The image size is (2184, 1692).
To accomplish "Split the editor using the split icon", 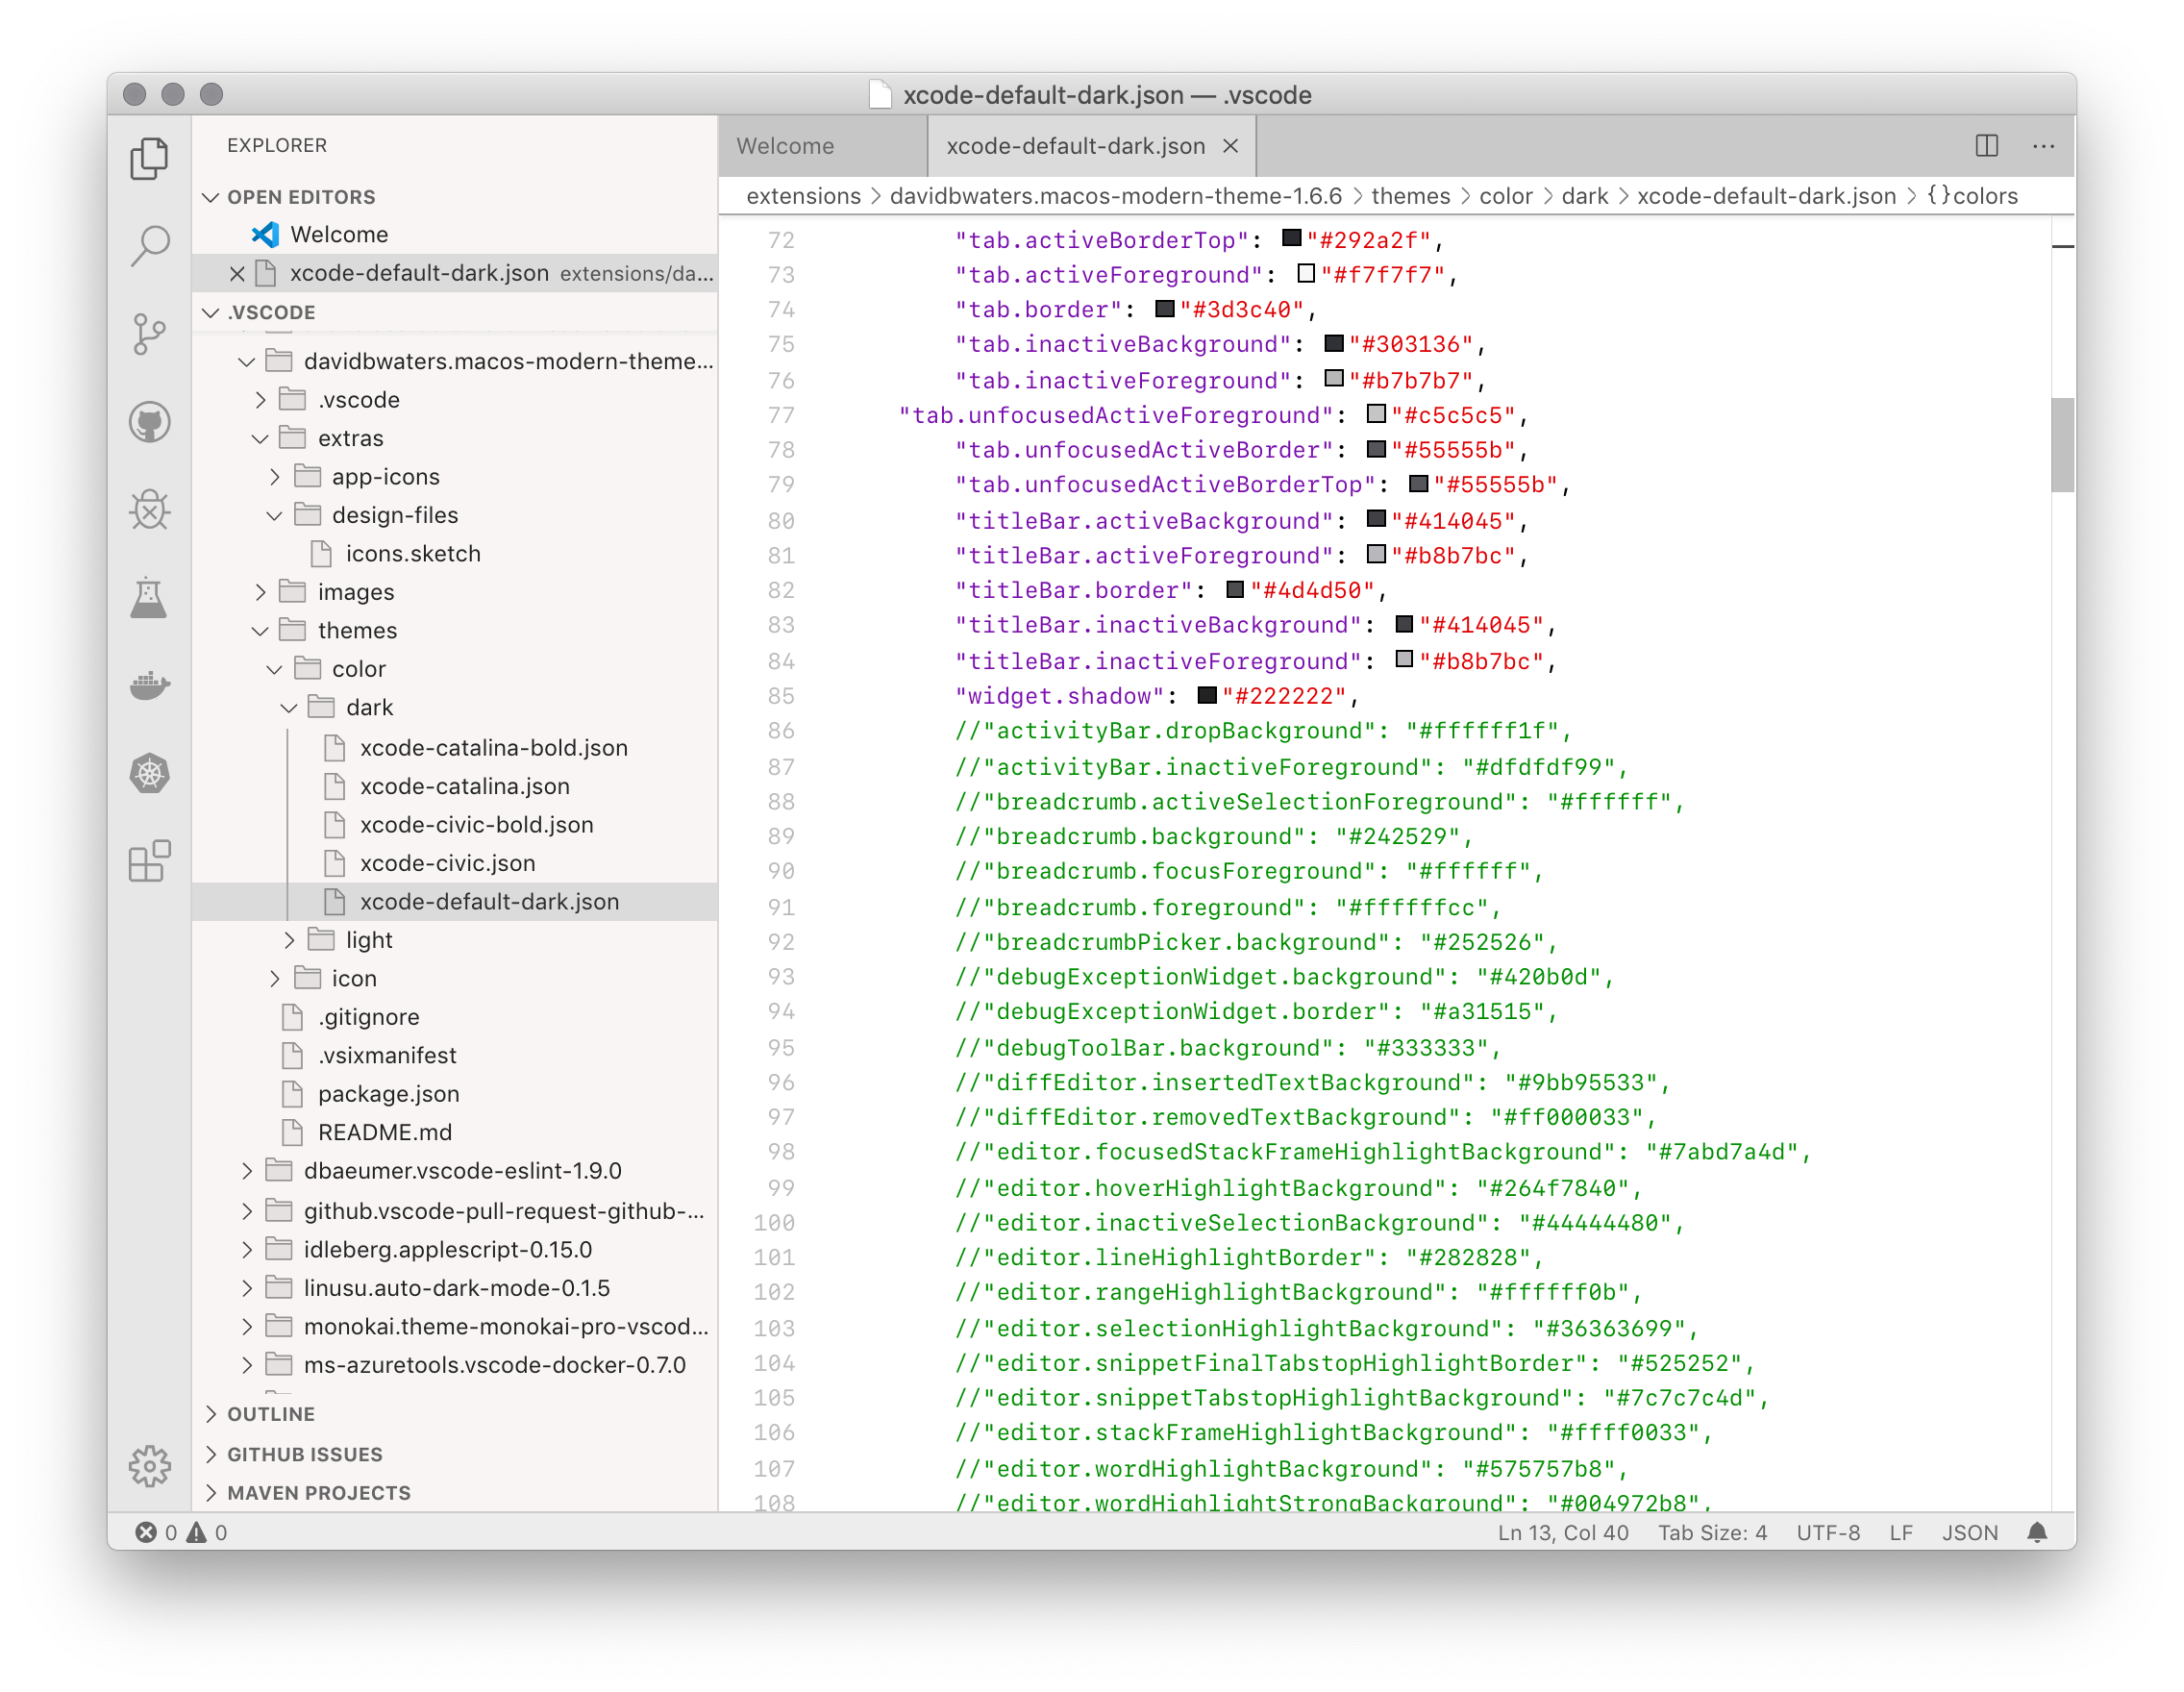I will 1986,146.
